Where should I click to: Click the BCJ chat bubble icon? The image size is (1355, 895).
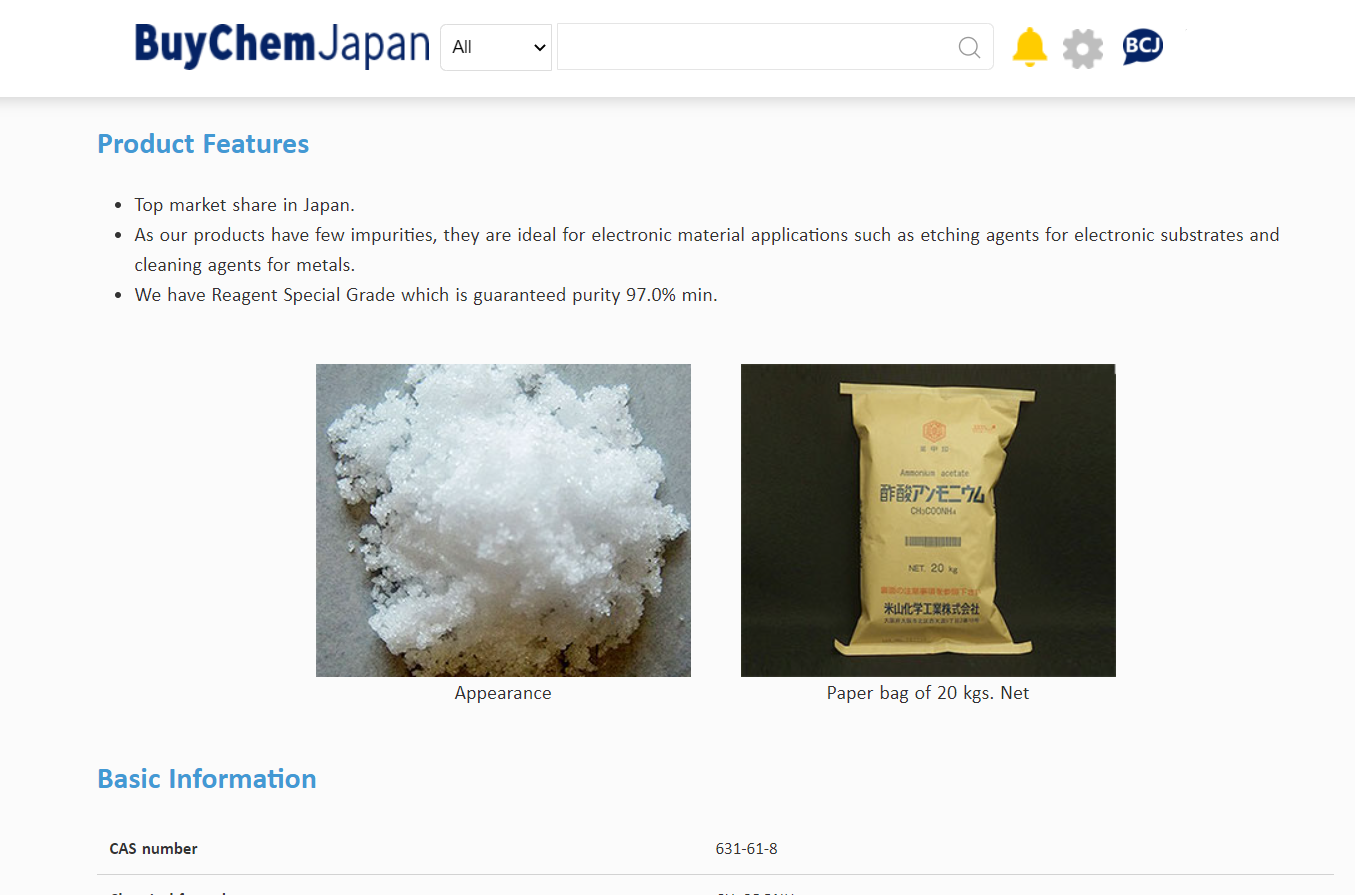(1142, 46)
